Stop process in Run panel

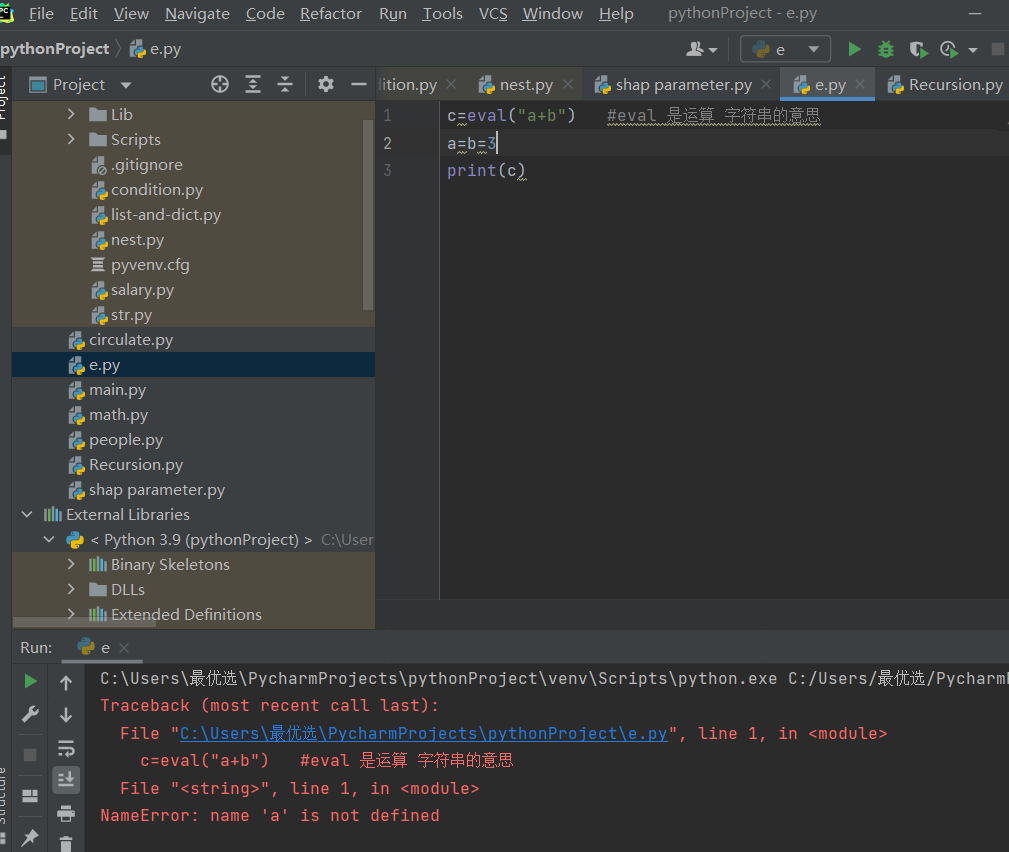coord(30,754)
